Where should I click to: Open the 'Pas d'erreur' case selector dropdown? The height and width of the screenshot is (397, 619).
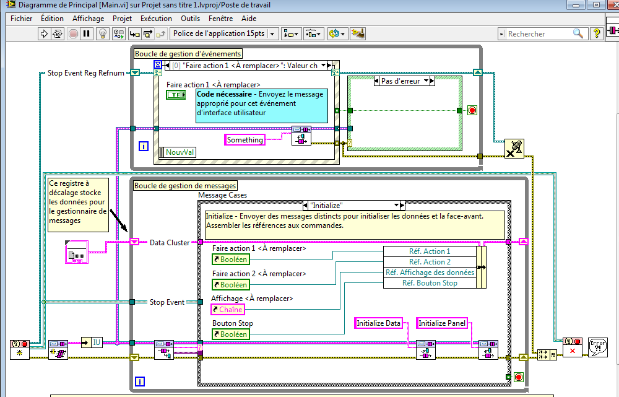426,81
